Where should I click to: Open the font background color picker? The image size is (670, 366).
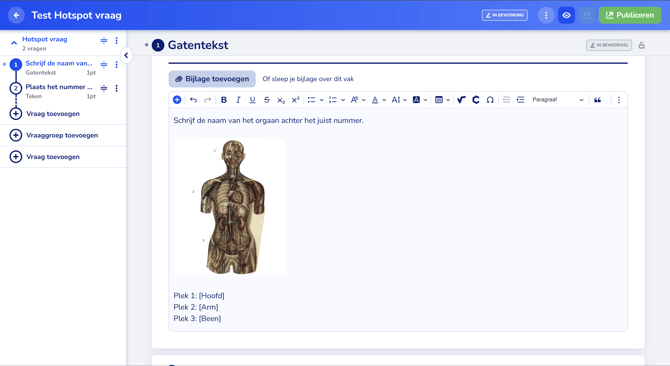coord(420,100)
